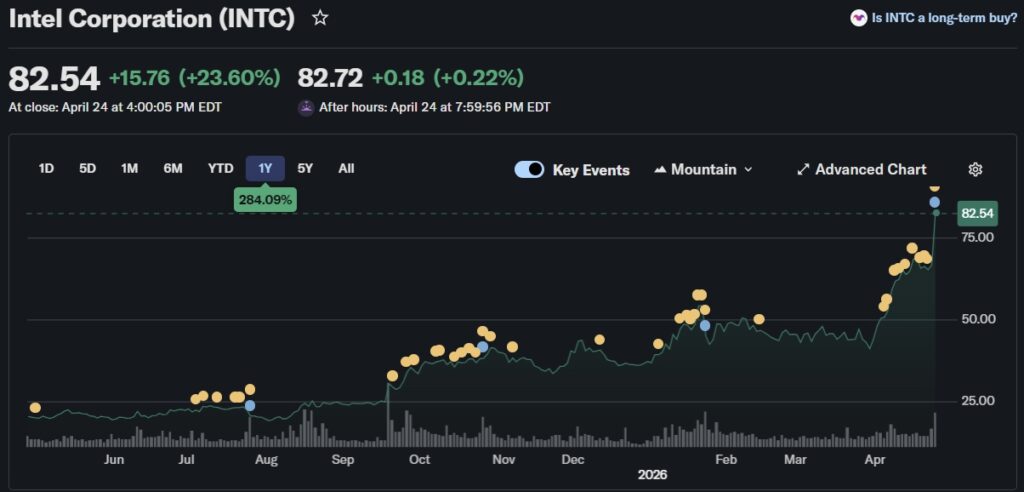Click the expand arrows of Advanced Chart
The image size is (1024, 492).
pos(802,170)
